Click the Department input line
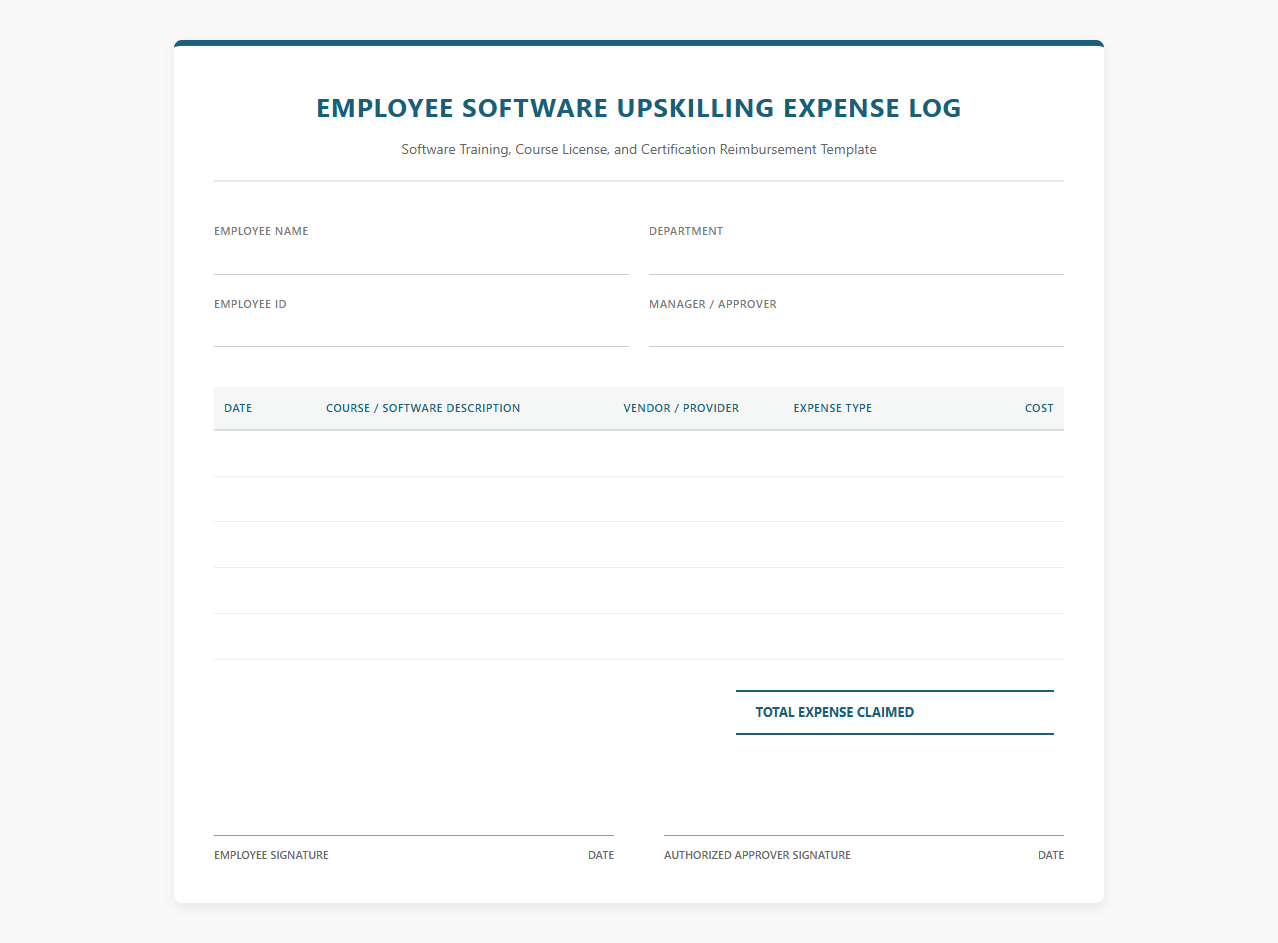Image resolution: width=1278 pixels, height=943 pixels. [x=856, y=260]
